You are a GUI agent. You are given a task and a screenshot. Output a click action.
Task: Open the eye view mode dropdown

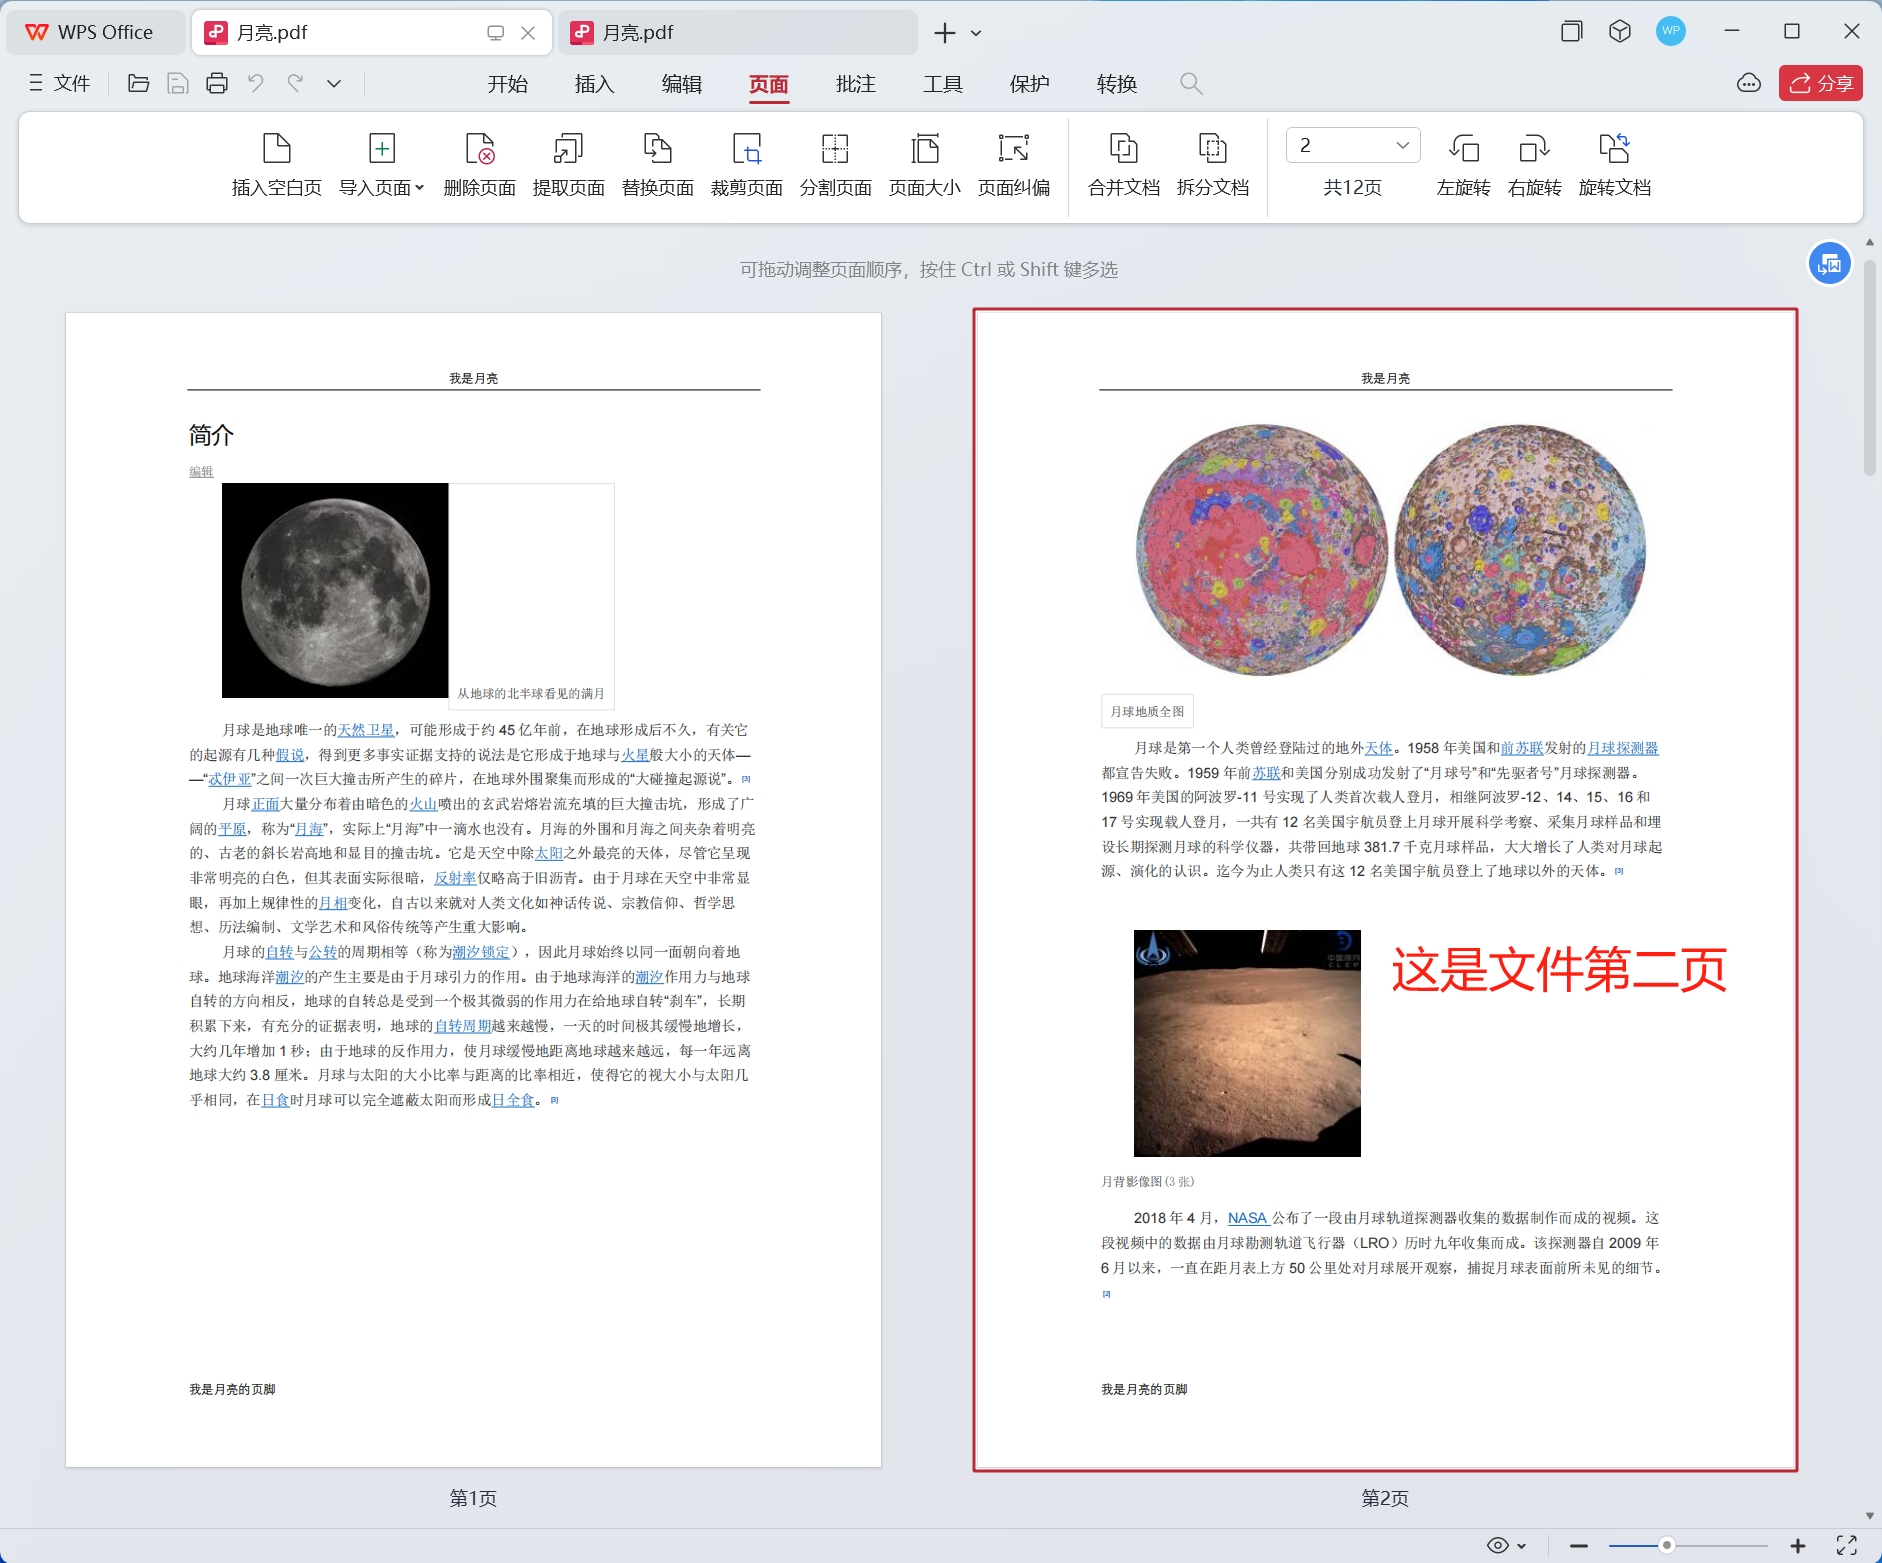pyautogui.click(x=1506, y=1545)
